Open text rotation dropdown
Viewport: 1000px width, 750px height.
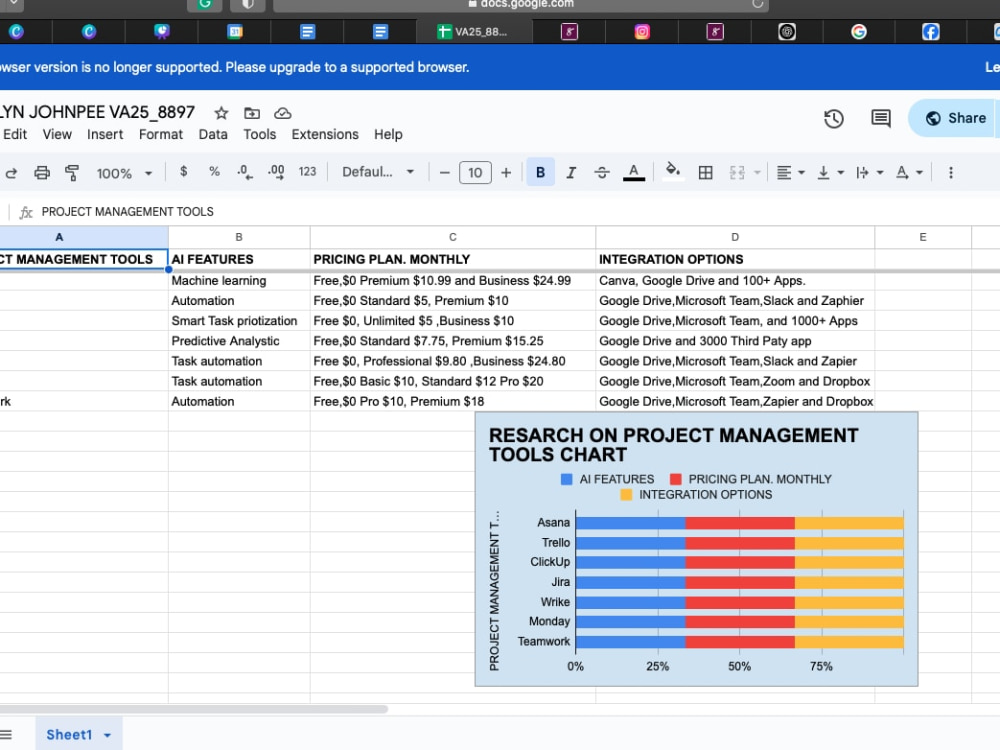point(909,173)
